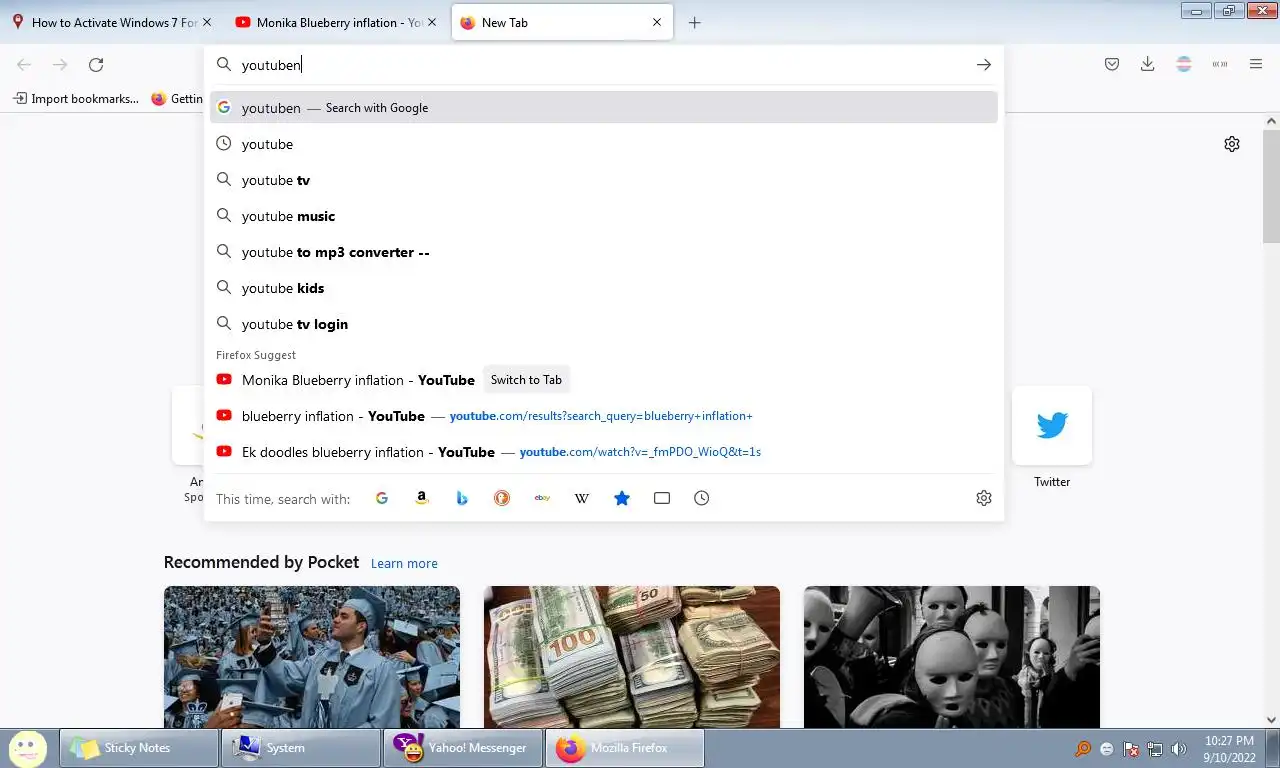Open the Downloads panel
1280x768 pixels.
tap(1148, 64)
